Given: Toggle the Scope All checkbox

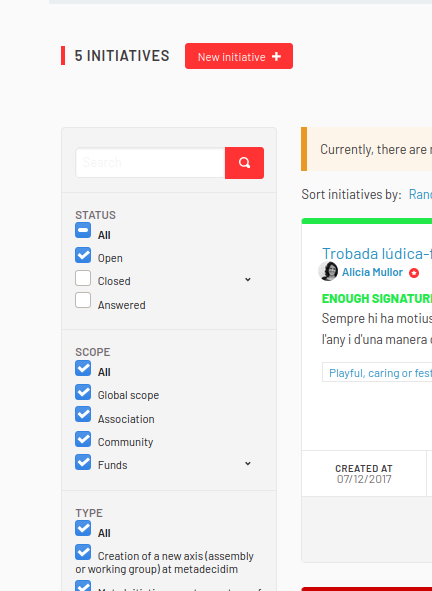Looking at the screenshot, I should [x=83, y=368].
